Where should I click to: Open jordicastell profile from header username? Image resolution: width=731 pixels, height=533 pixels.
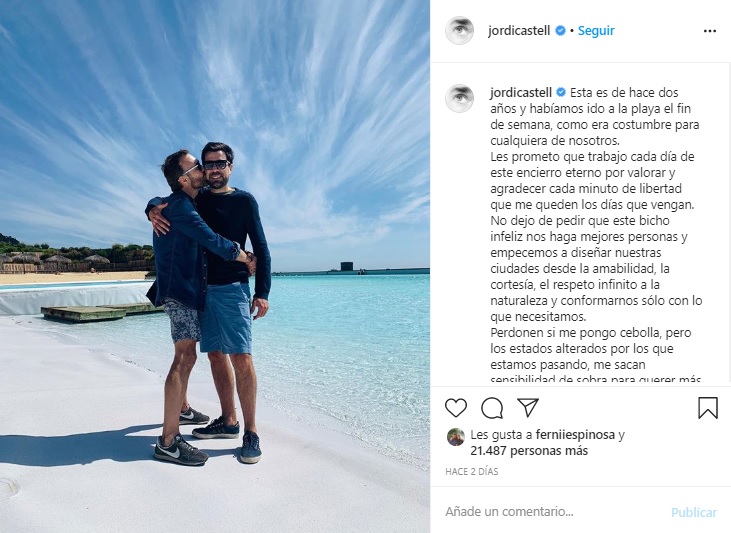pyautogui.click(x=519, y=31)
